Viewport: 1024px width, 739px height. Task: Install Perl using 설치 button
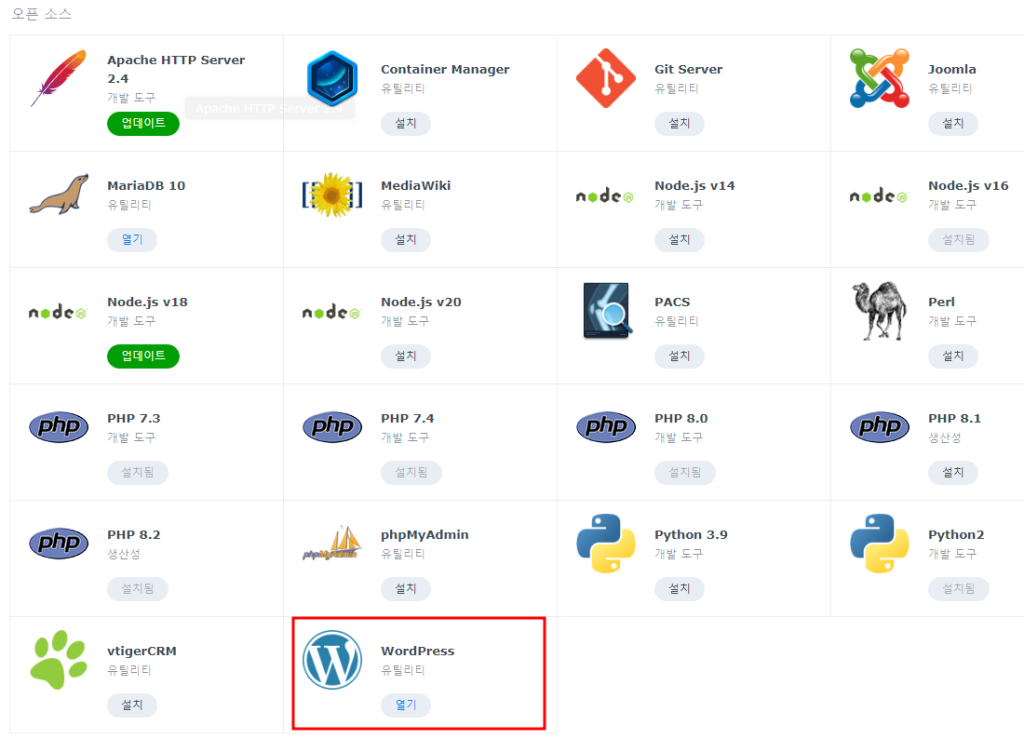pyautogui.click(x=953, y=356)
